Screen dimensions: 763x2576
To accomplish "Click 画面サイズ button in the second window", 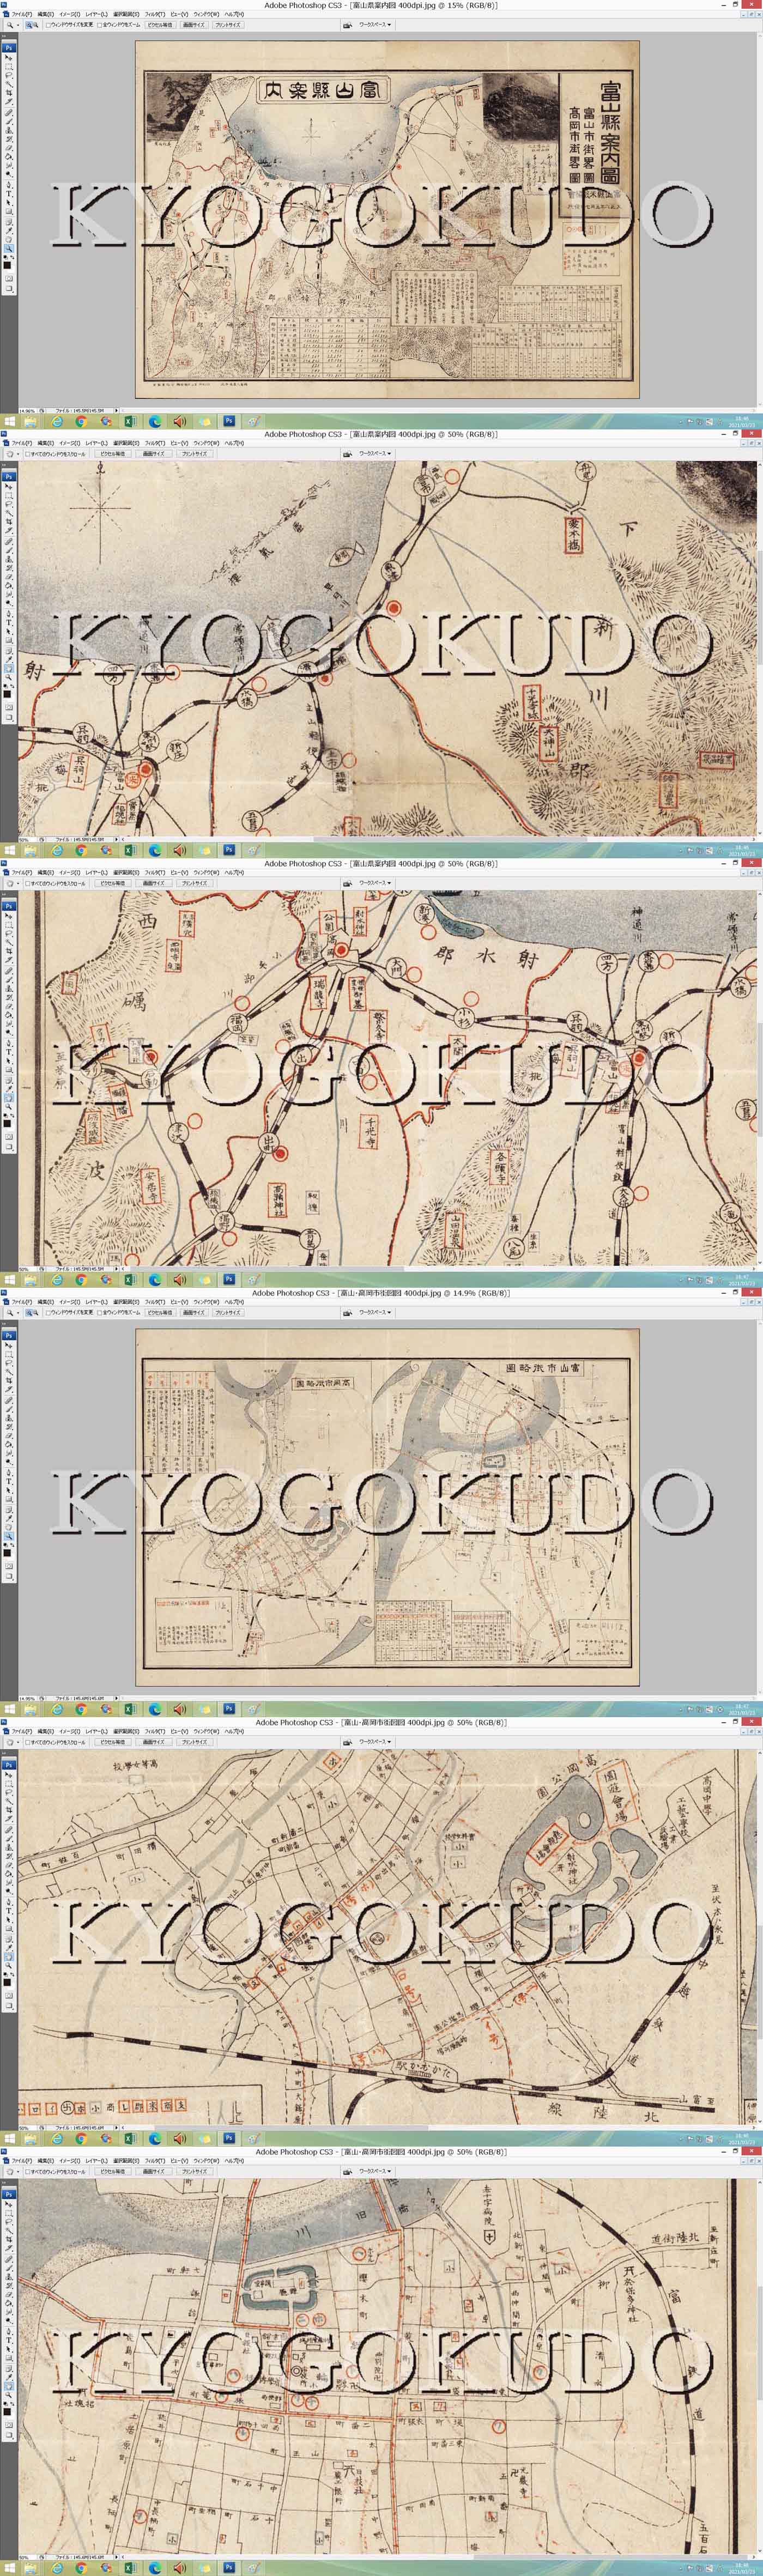I will point(153,453).
